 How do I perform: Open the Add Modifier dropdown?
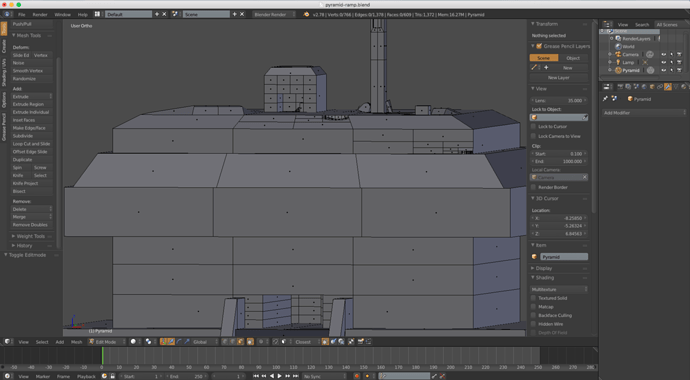[x=644, y=113]
